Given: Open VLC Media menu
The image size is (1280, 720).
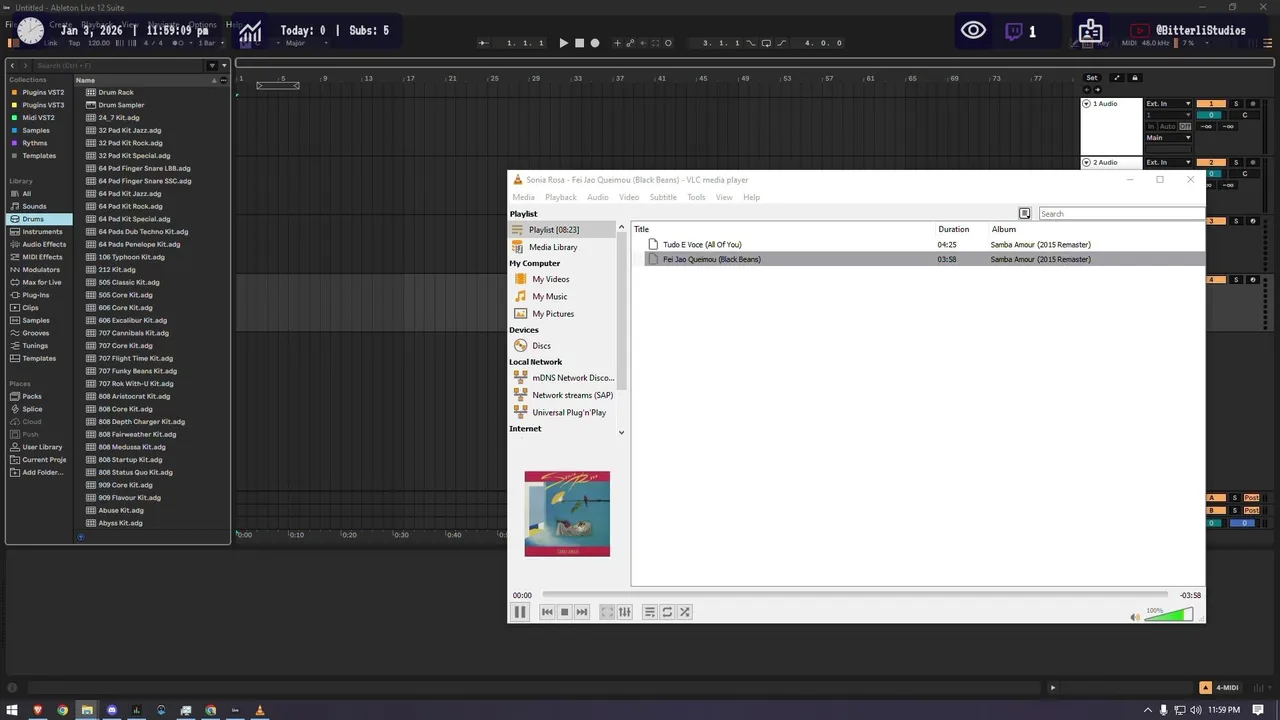Looking at the screenshot, I should pyautogui.click(x=524, y=197).
